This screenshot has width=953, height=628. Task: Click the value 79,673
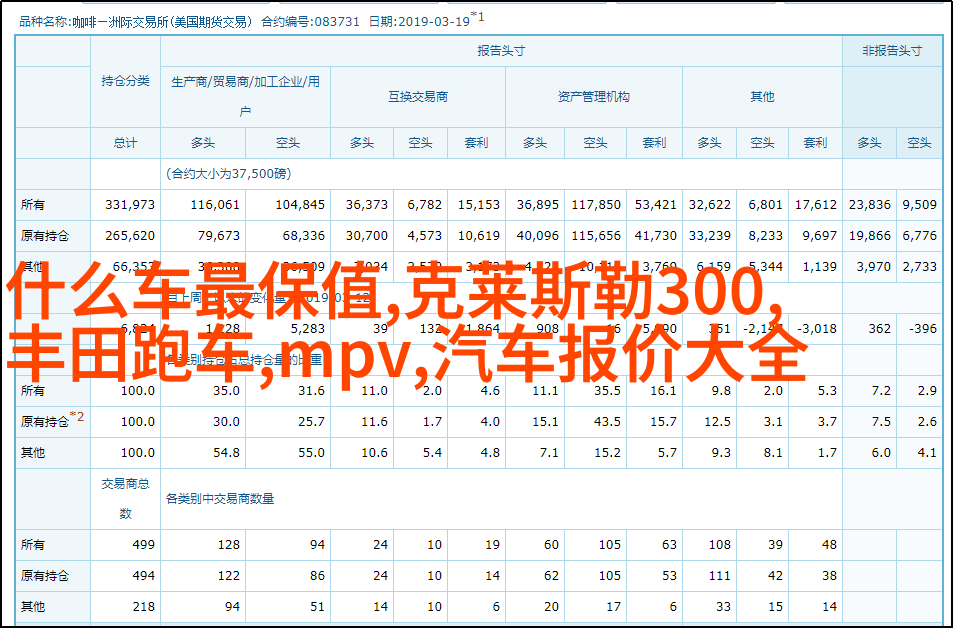pyautogui.click(x=219, y=236)
